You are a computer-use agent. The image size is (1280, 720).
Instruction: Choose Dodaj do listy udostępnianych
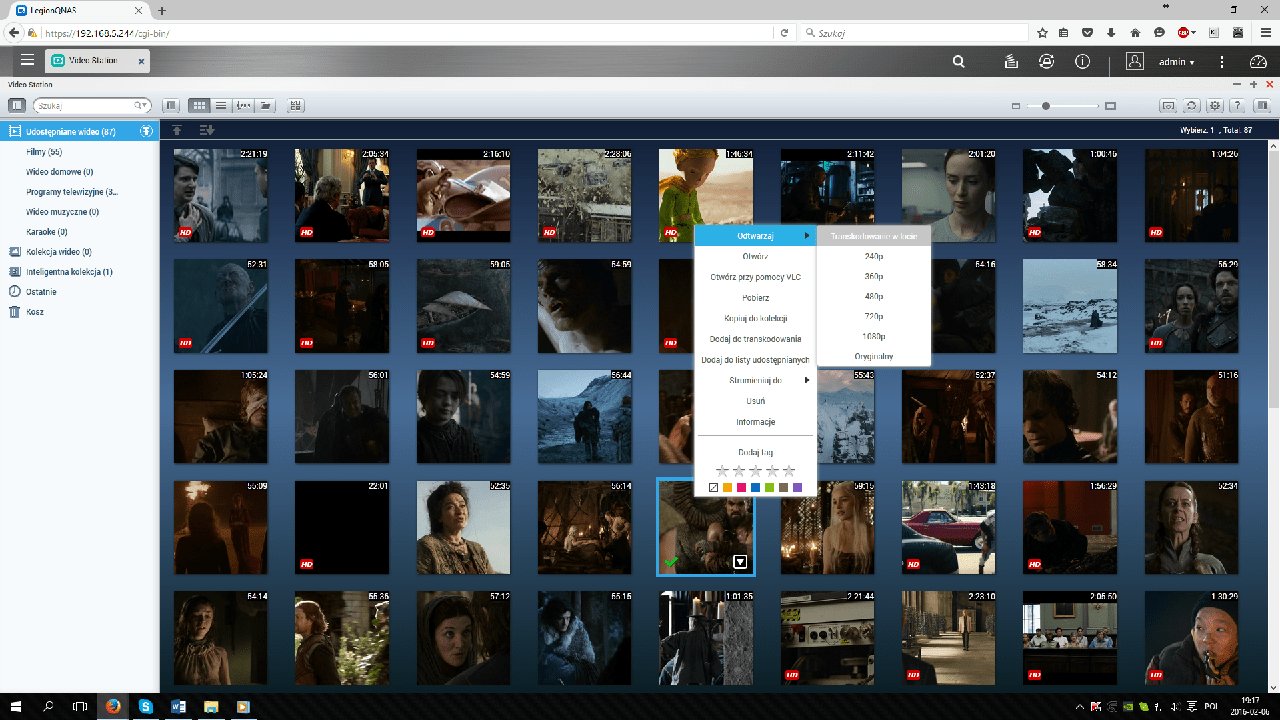click(755, 360)
